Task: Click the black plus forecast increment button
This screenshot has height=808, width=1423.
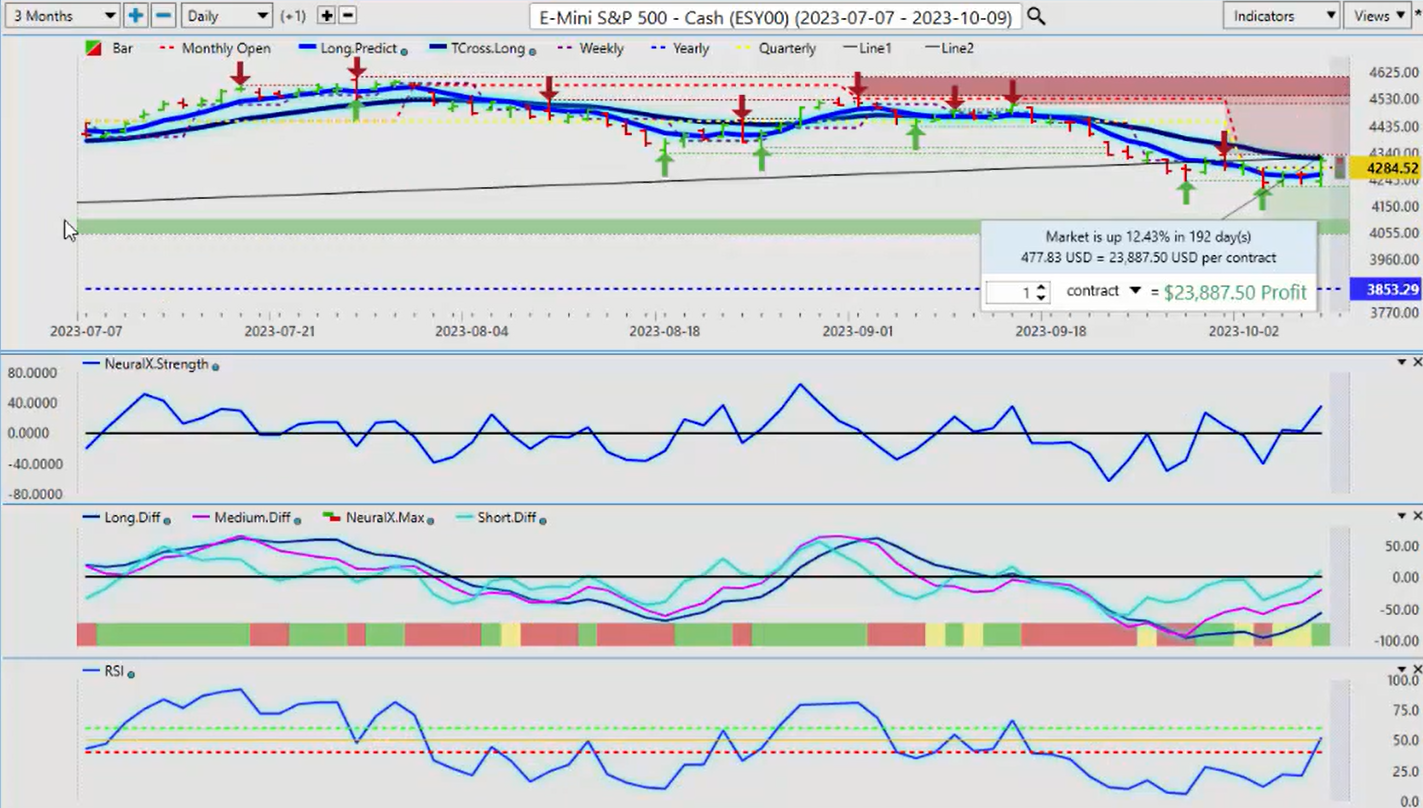Action: point(326,16)
